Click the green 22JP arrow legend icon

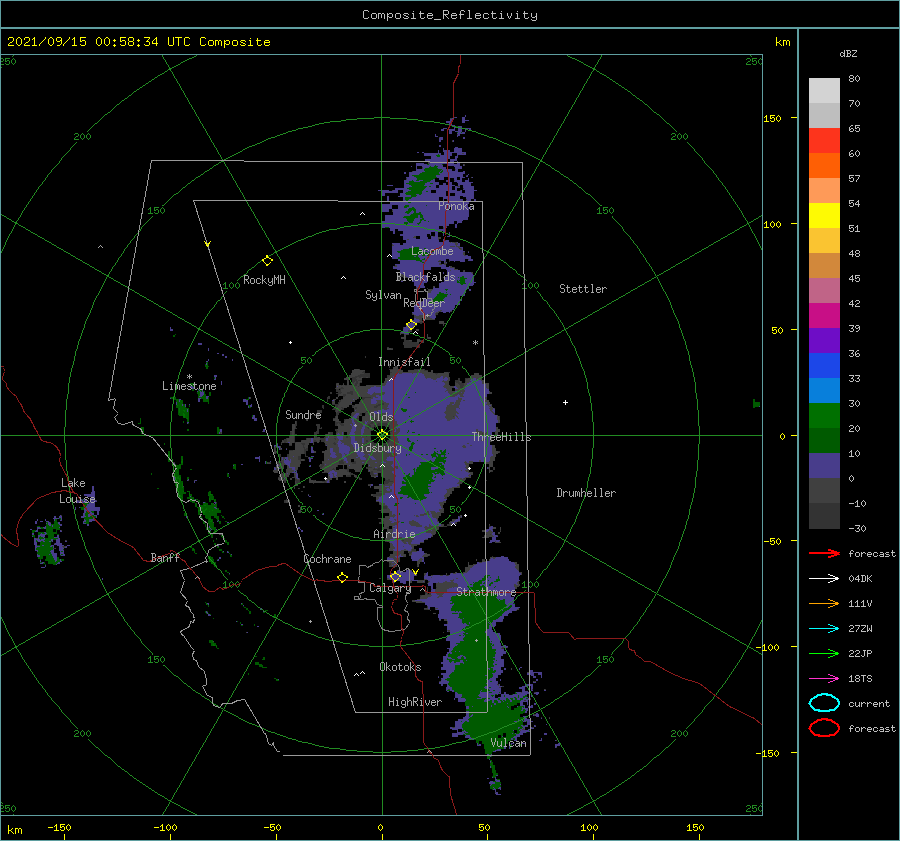[824, 653]
